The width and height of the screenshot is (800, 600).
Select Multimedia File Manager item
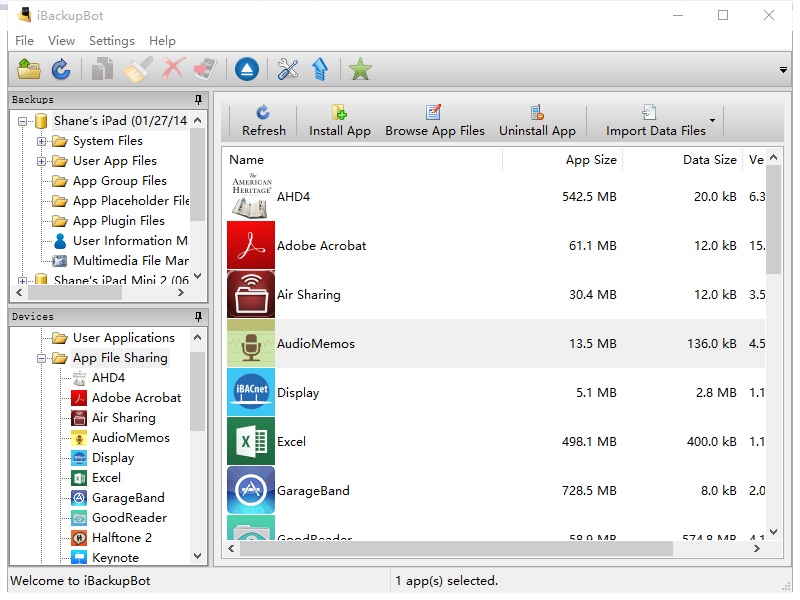coord(131,261)
